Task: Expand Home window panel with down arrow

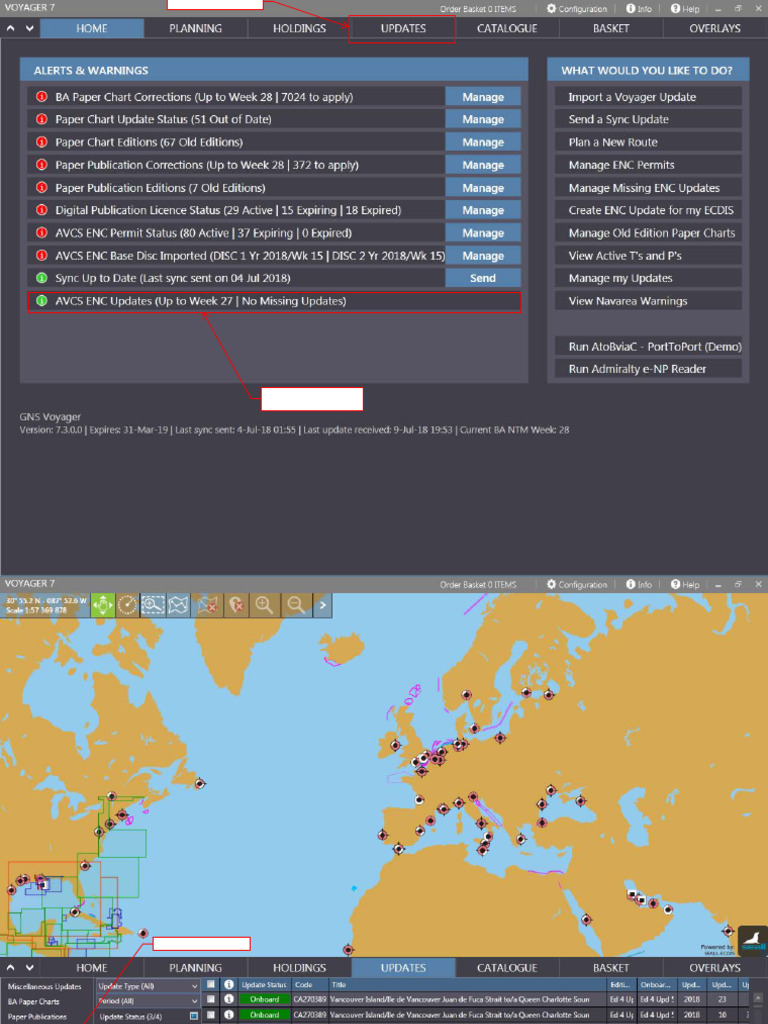Action: tap(29, 29)
